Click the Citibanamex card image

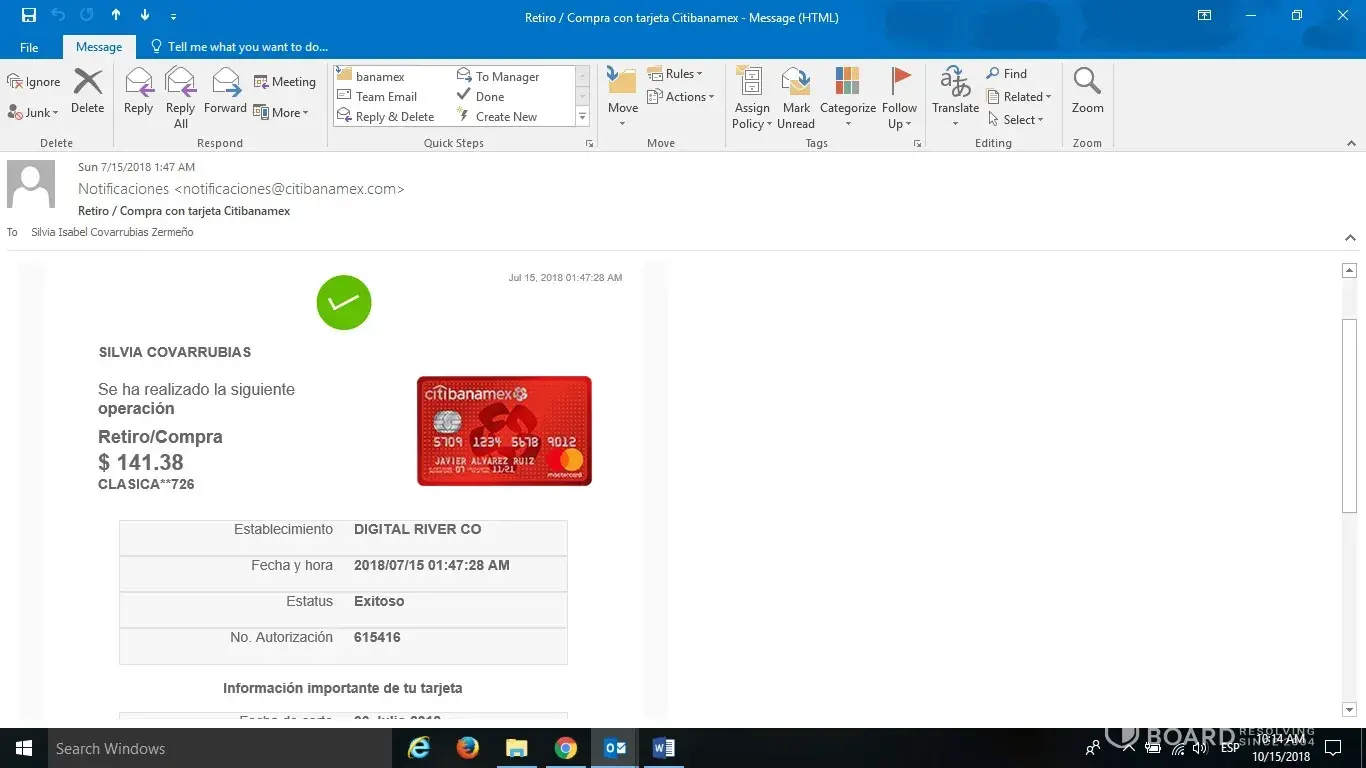point(504,431)
